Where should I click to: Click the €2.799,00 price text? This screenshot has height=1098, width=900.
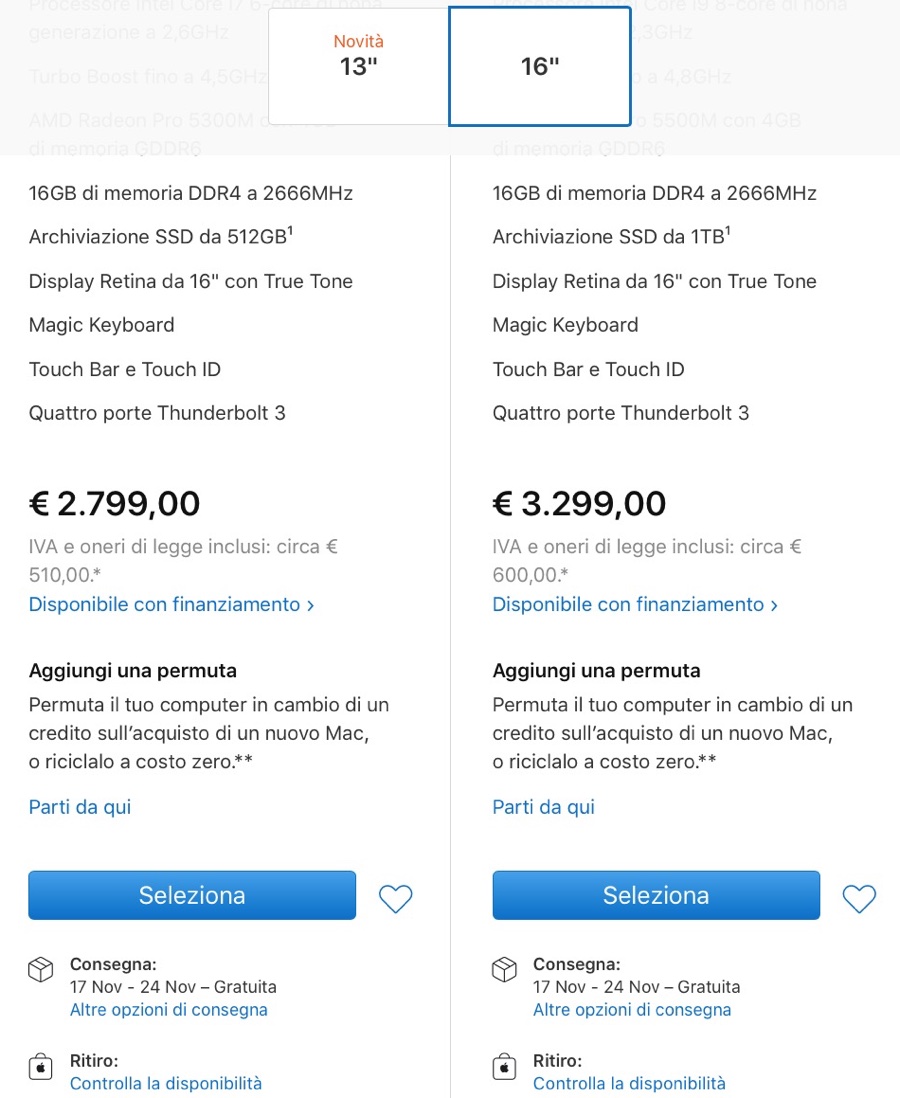point(115,503)
